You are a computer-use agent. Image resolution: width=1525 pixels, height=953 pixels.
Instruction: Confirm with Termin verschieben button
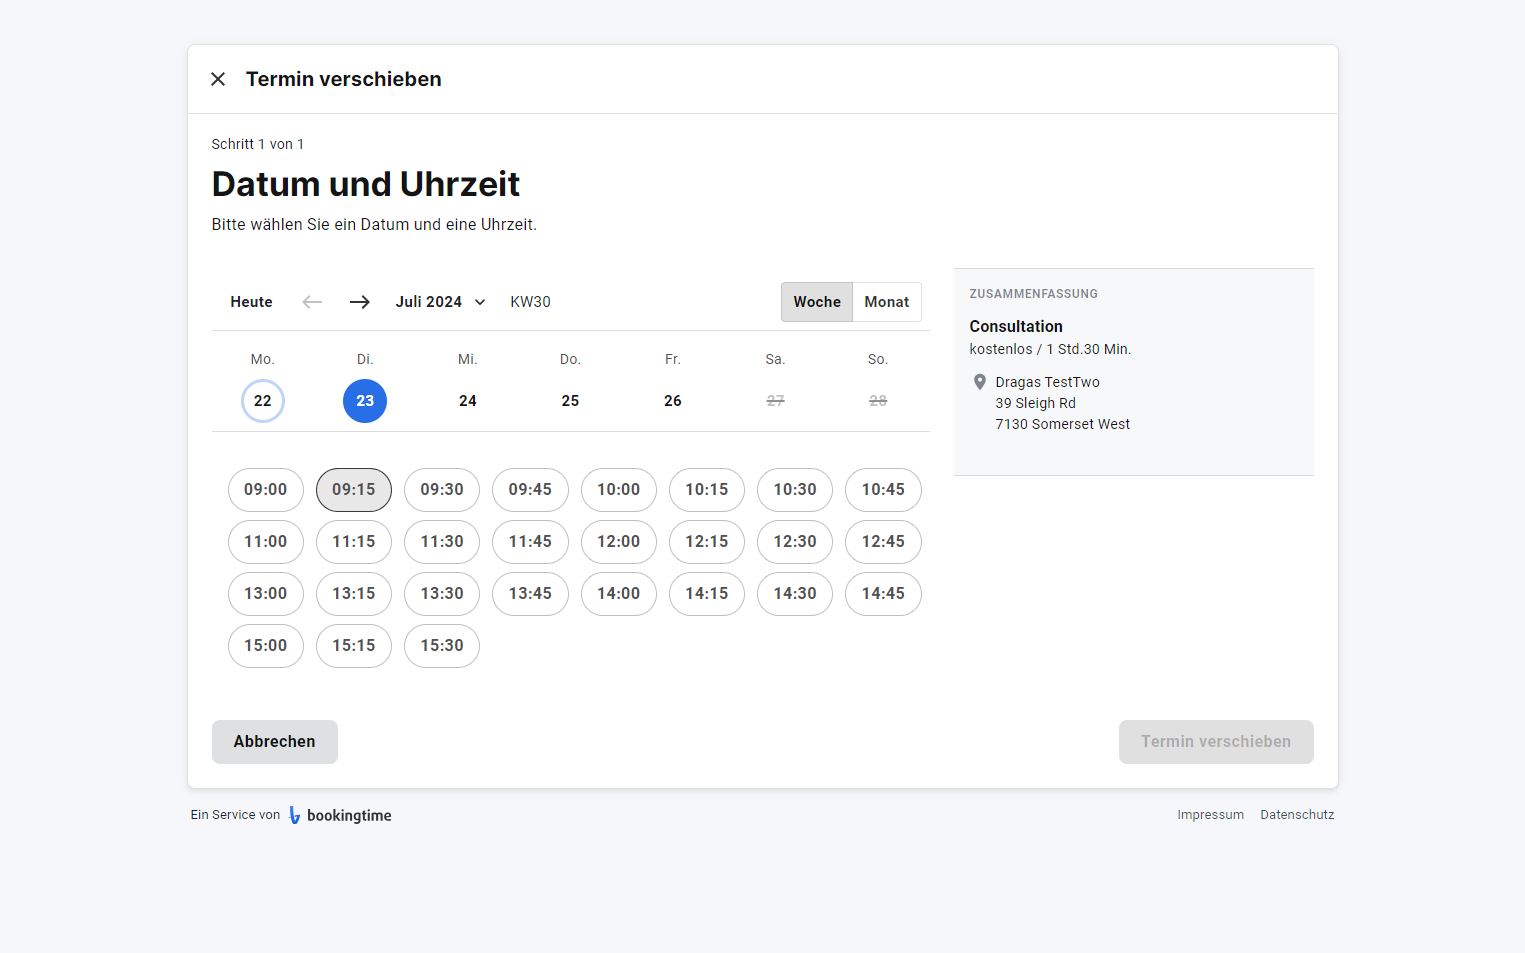click(1216, 742)
